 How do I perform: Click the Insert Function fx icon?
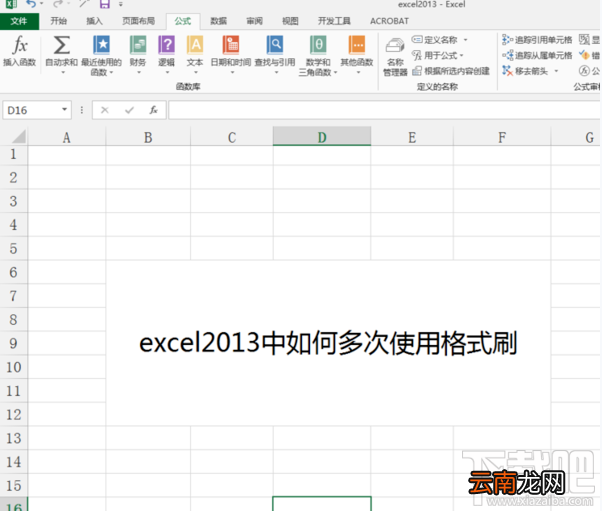pos(20,45)
